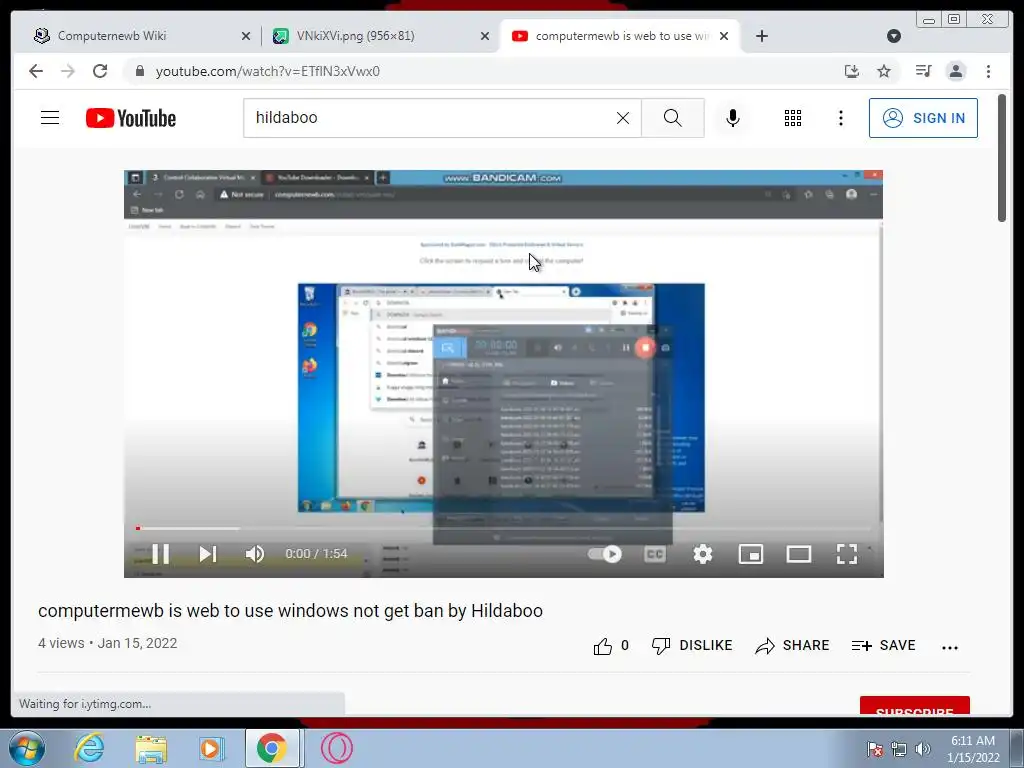The image size is (1024, 768).
Task: Close the VNkiXVi.png tab
Action: pyautogui.click(x=485, y=36)
